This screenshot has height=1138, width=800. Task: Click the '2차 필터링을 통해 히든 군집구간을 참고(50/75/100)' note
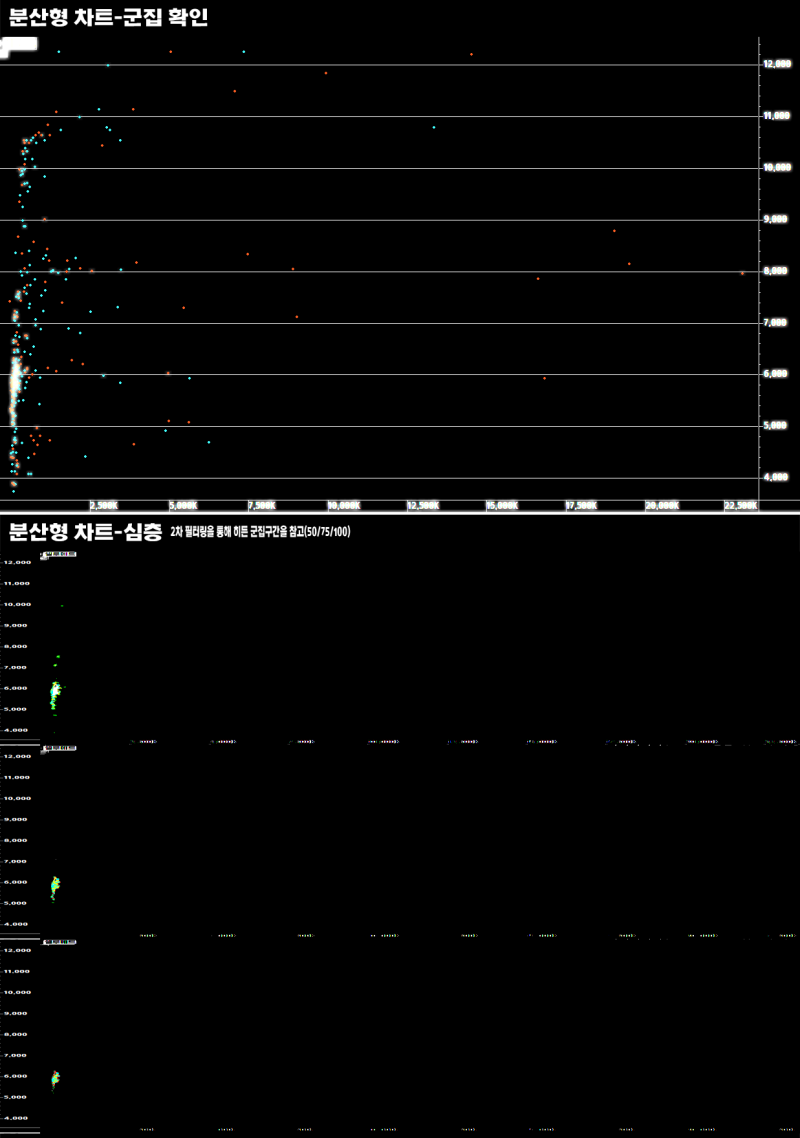pyautogui.click(x=260, y=532)
